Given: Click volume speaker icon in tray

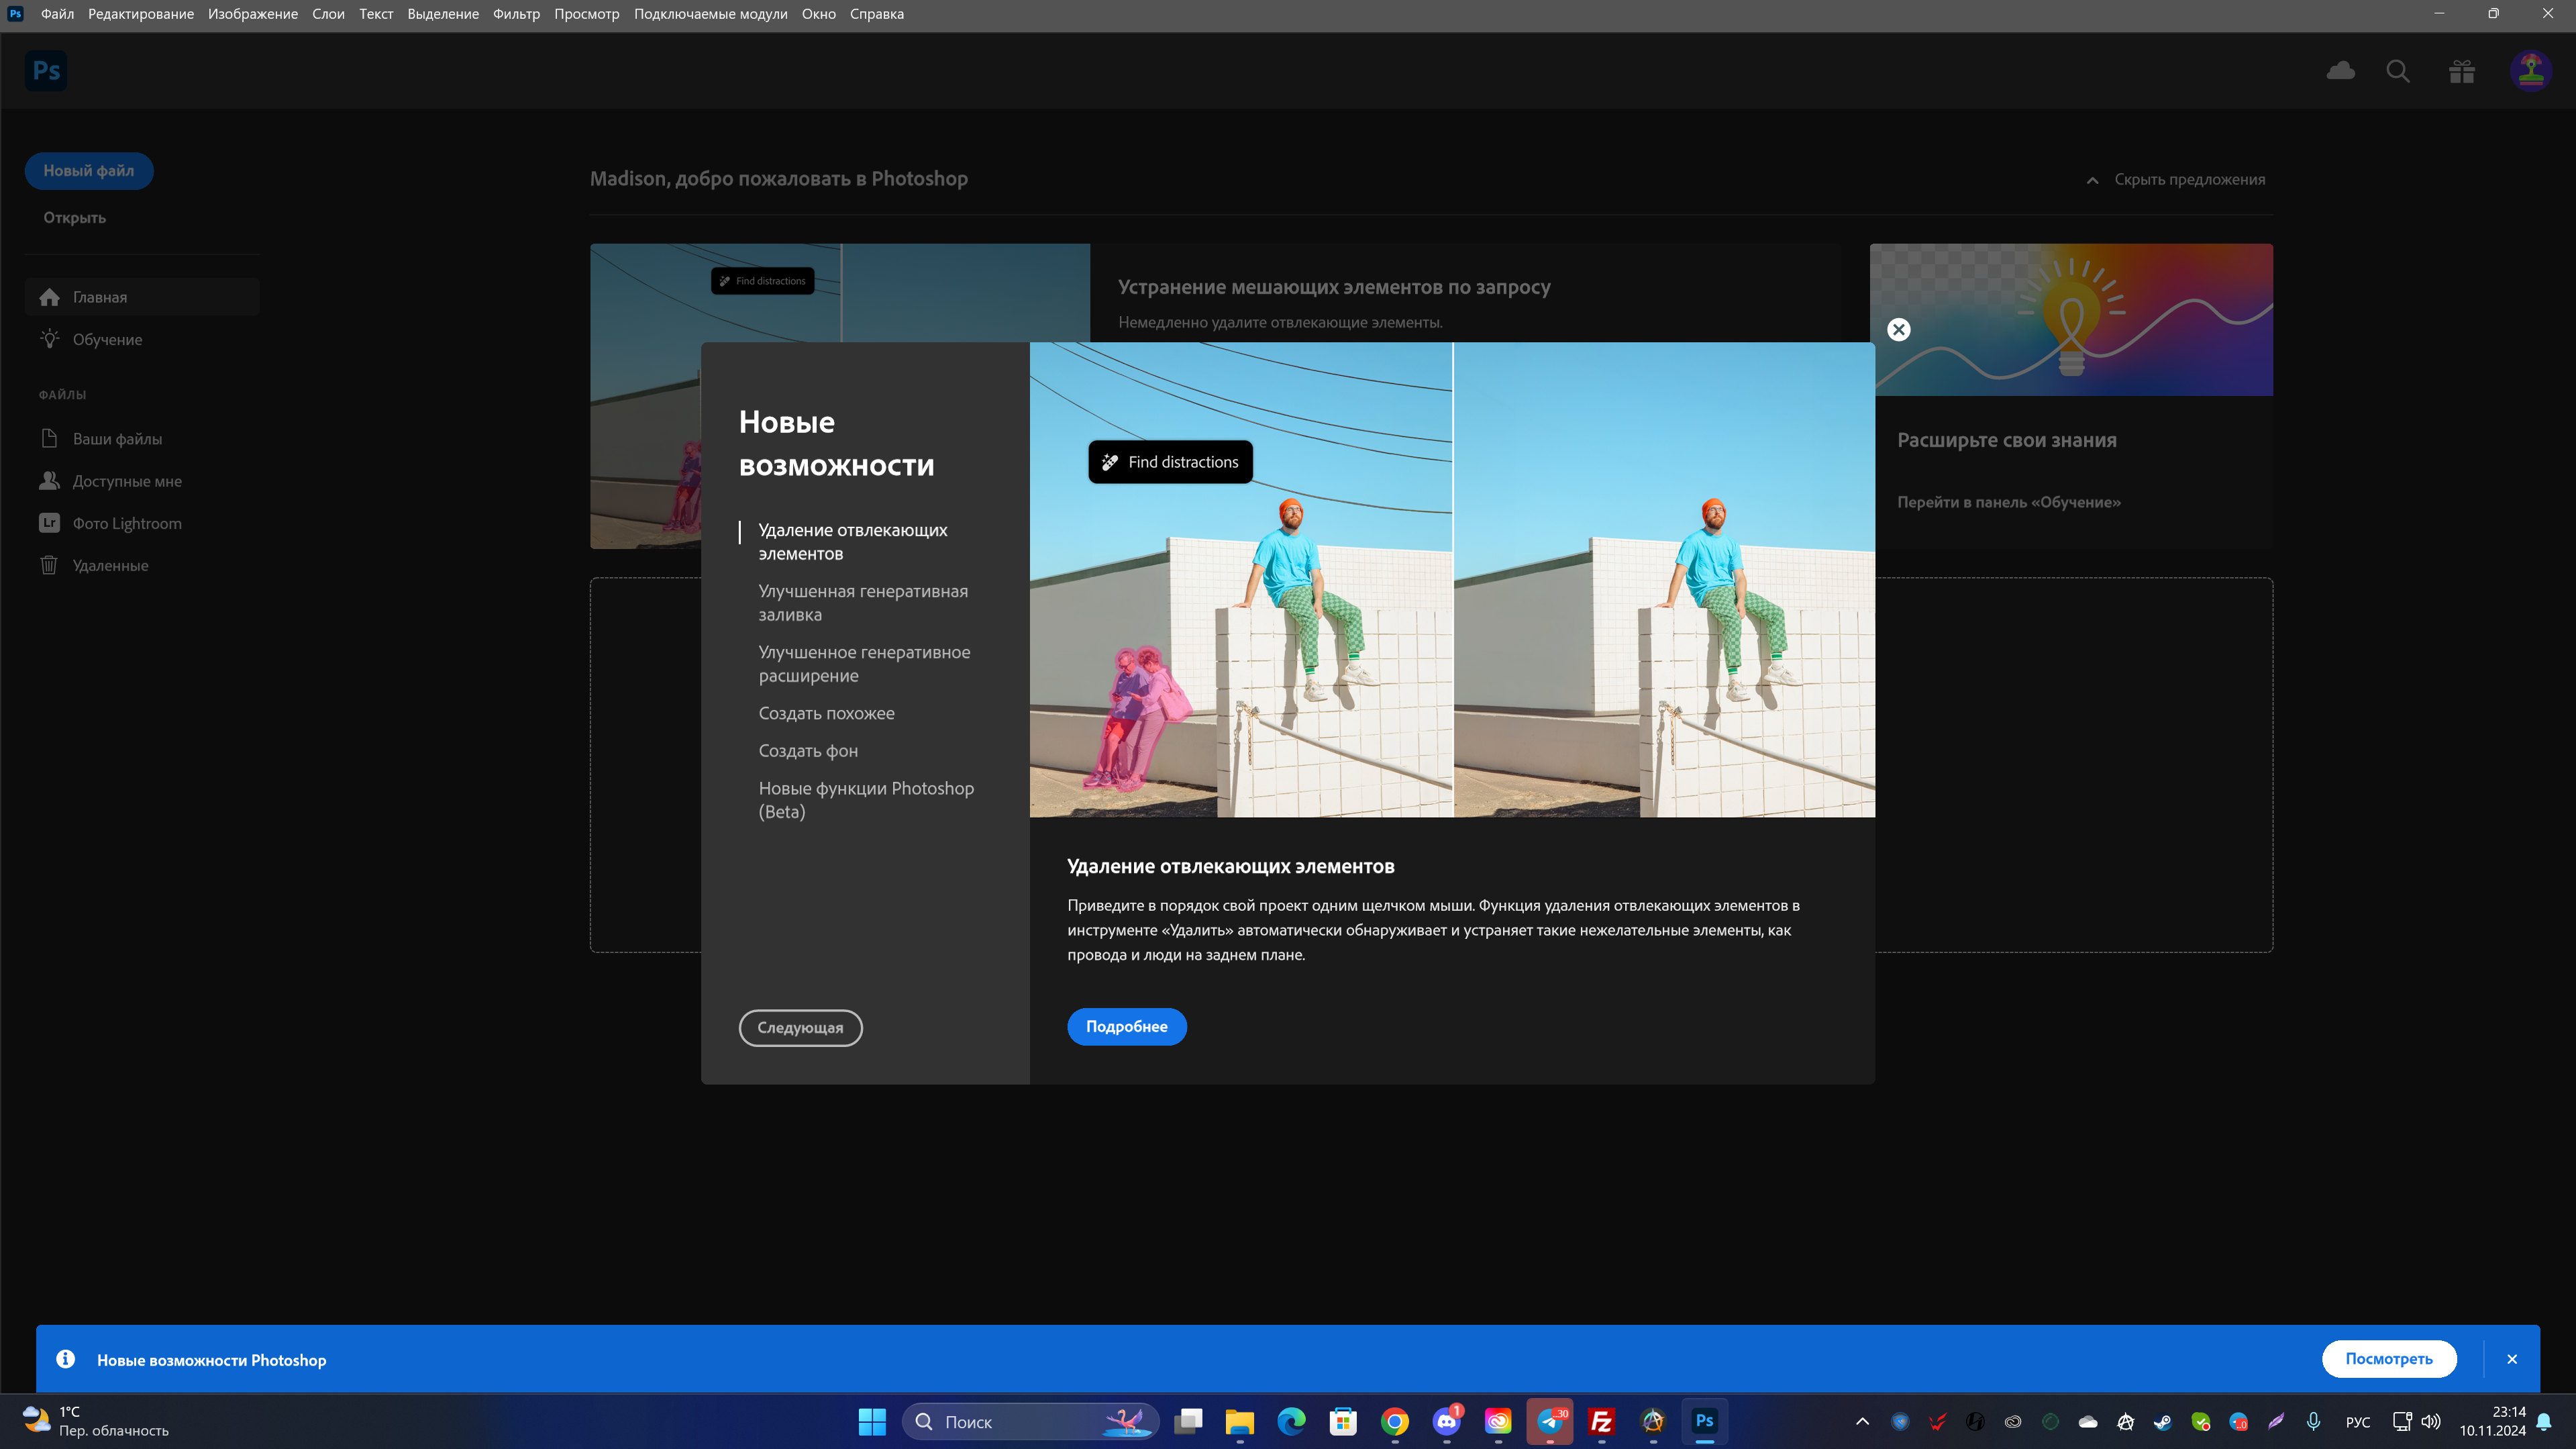Looking at the screenshot, I should click(2430, 1421).
